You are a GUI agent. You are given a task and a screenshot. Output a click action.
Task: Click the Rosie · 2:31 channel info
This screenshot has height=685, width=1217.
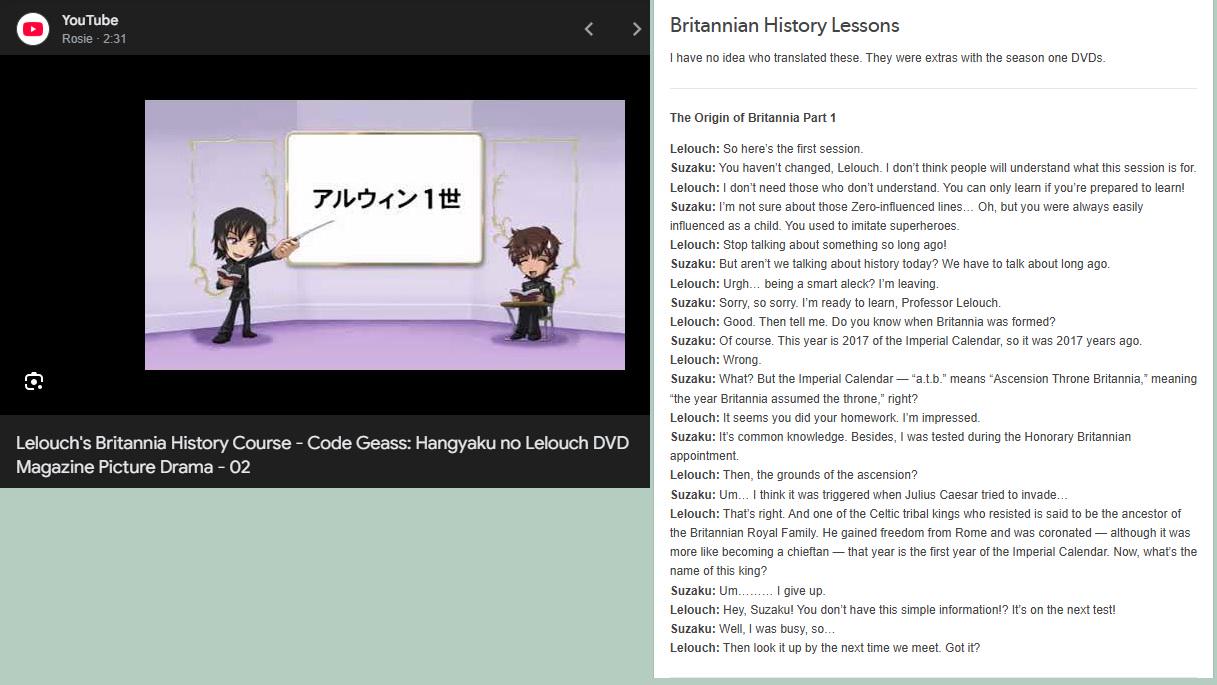coord(94,39)
